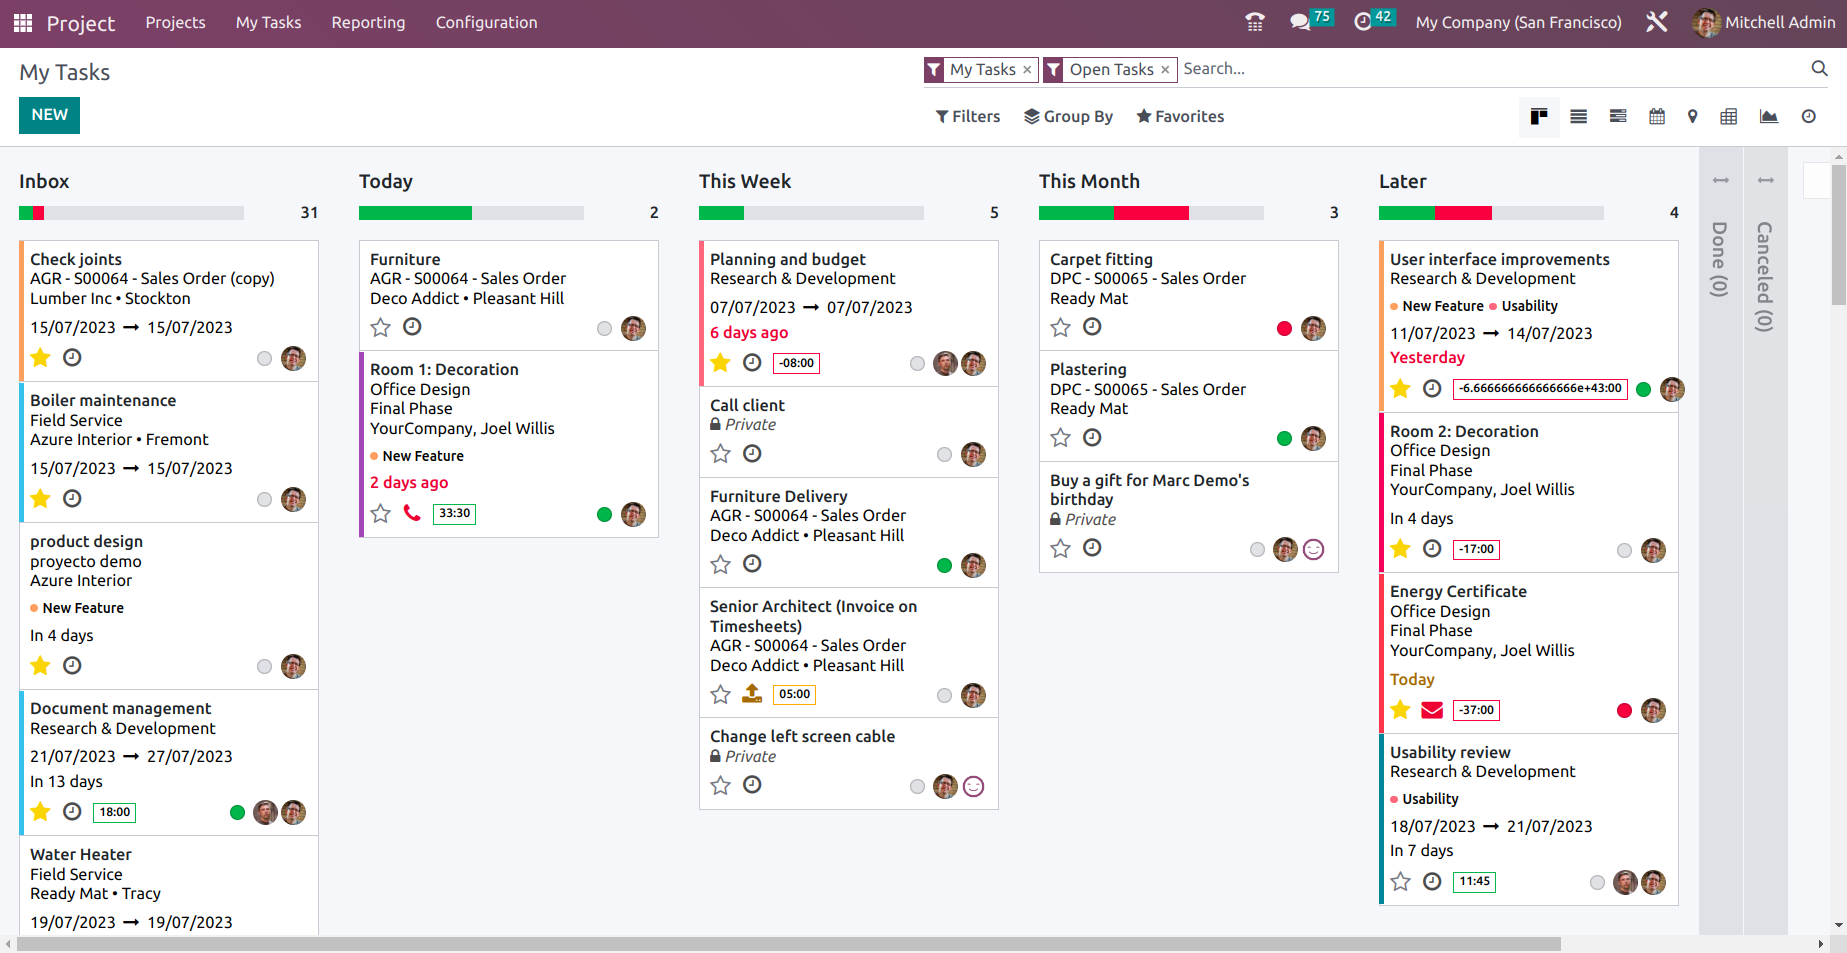1847x953 pixels.
Task: Remove the Open Tasks filter
Action: coord(1166,69)
